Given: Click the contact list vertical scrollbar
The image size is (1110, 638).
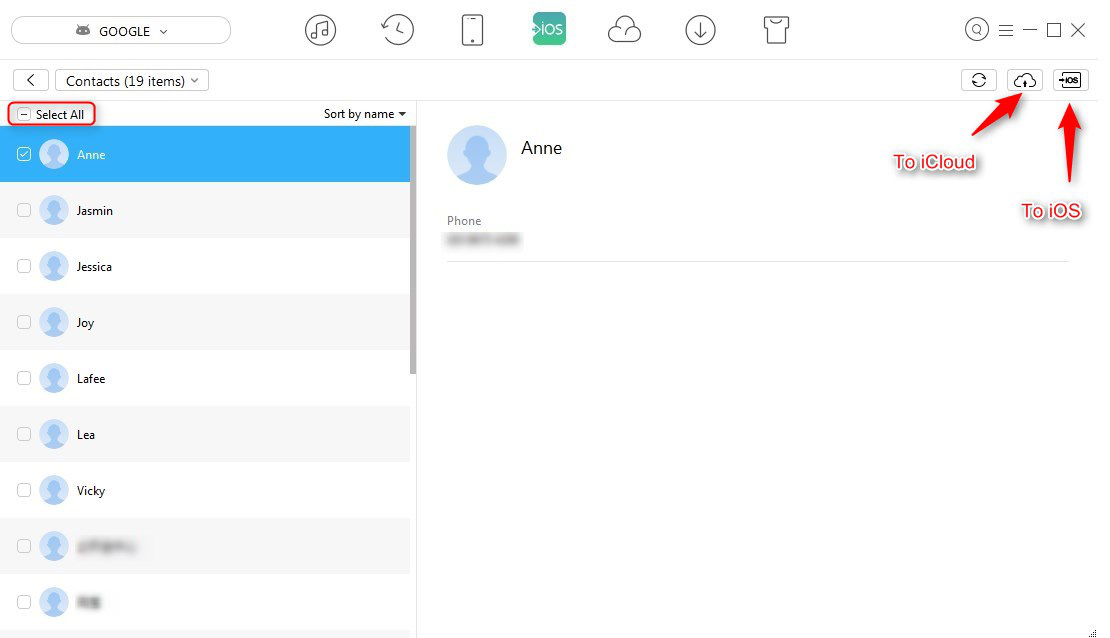Looking at the screenshot, I should pyautogui.click(x=413, y=250).
